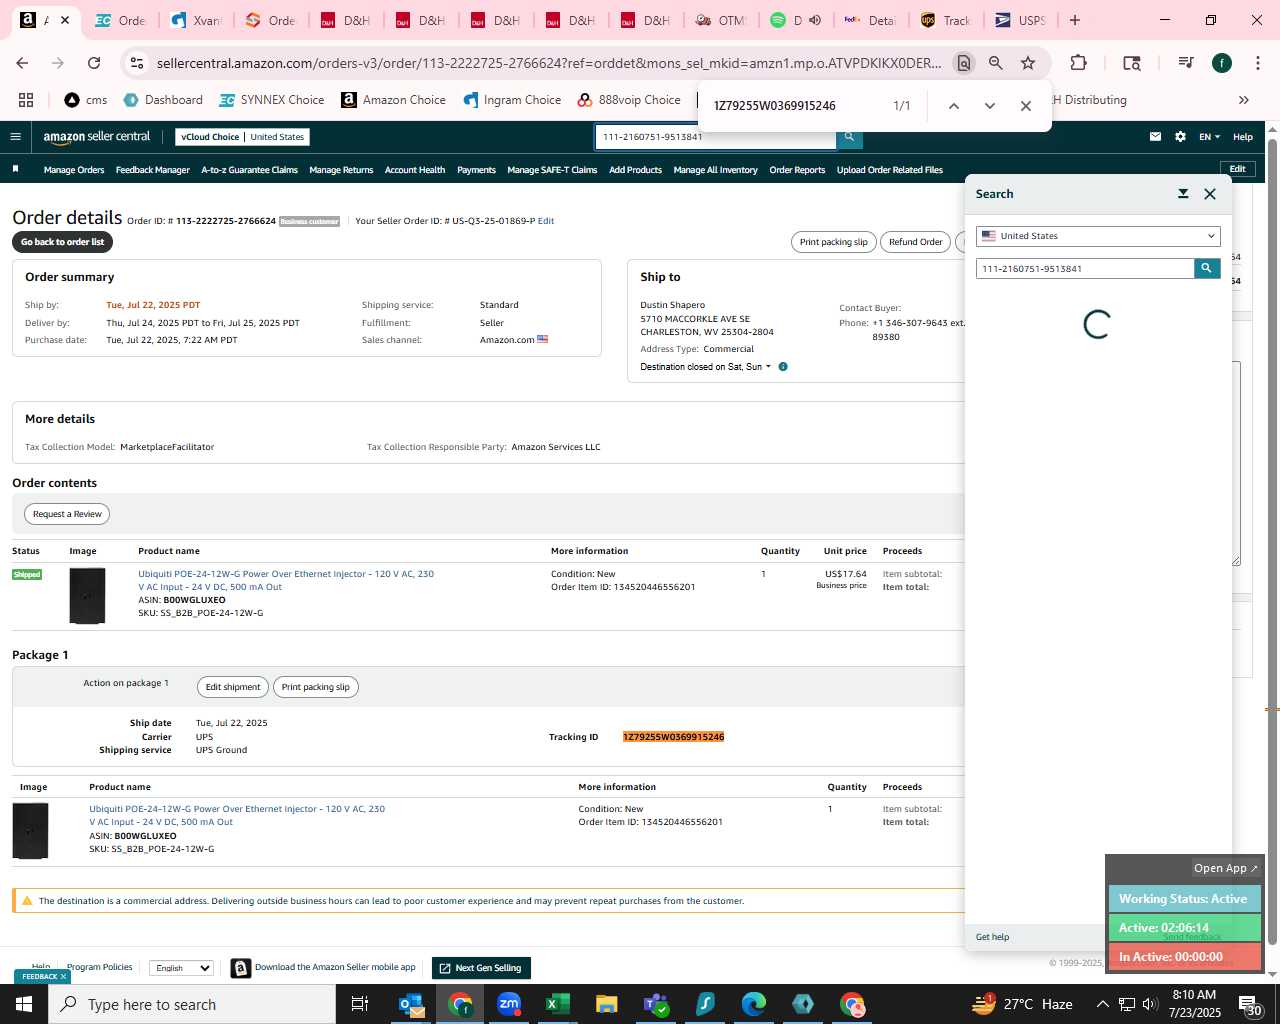This screenshot has width=1280, height=1024.
Task: Go to next find-in-page match
Action: [x=990, y=106]
